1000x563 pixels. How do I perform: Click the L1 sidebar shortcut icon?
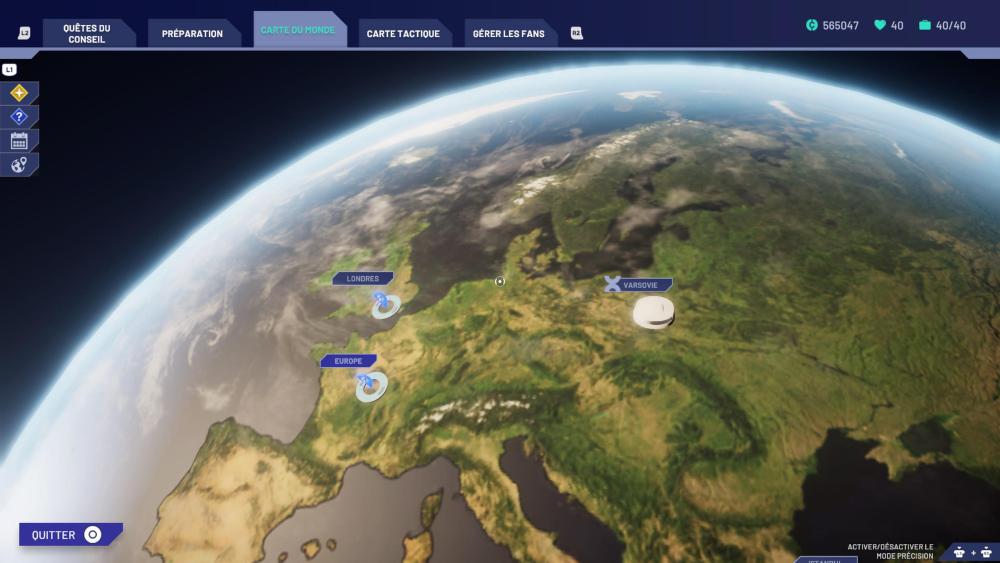coord(10,69)
